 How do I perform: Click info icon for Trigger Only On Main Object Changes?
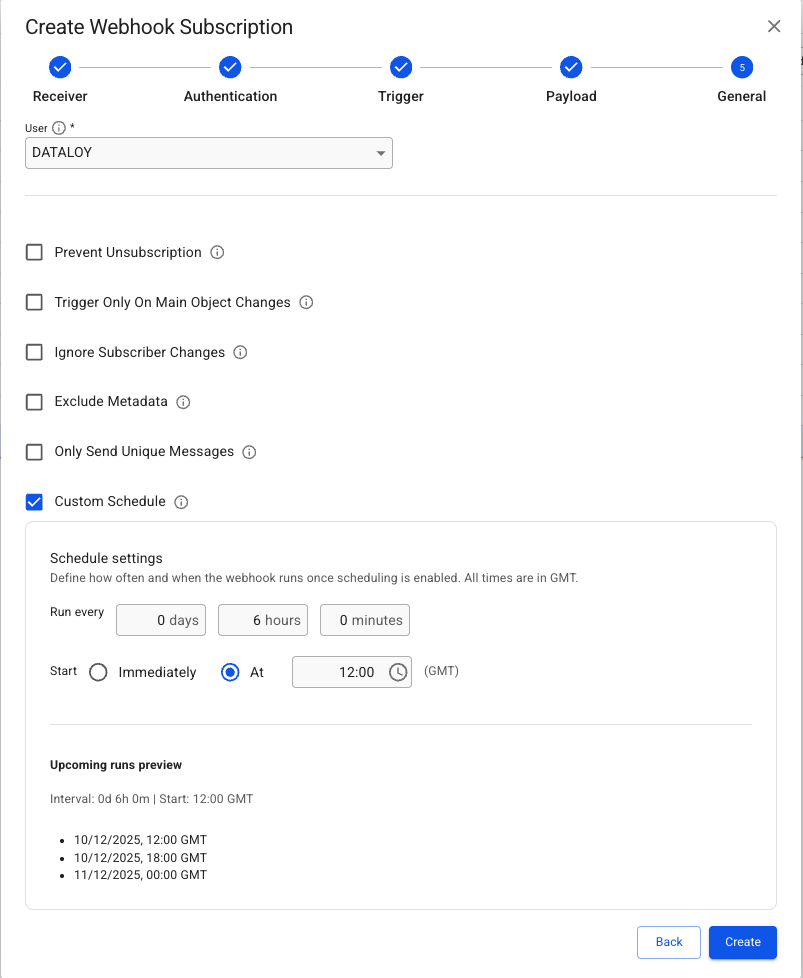(x=306, y=302)
